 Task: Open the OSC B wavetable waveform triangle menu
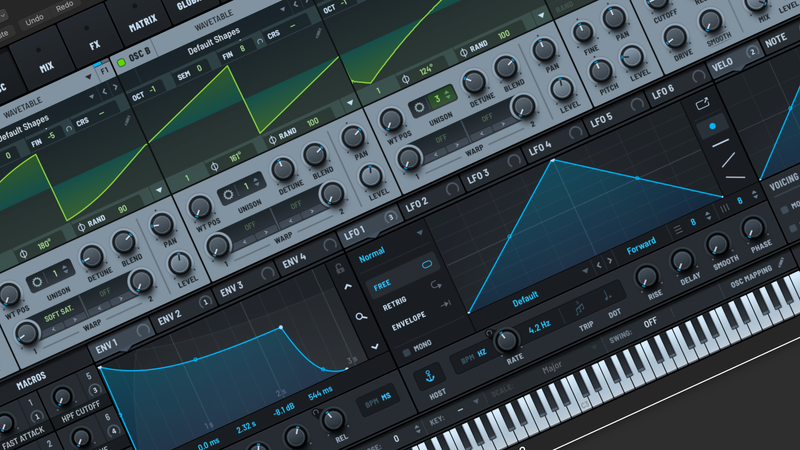coord(349,103)
